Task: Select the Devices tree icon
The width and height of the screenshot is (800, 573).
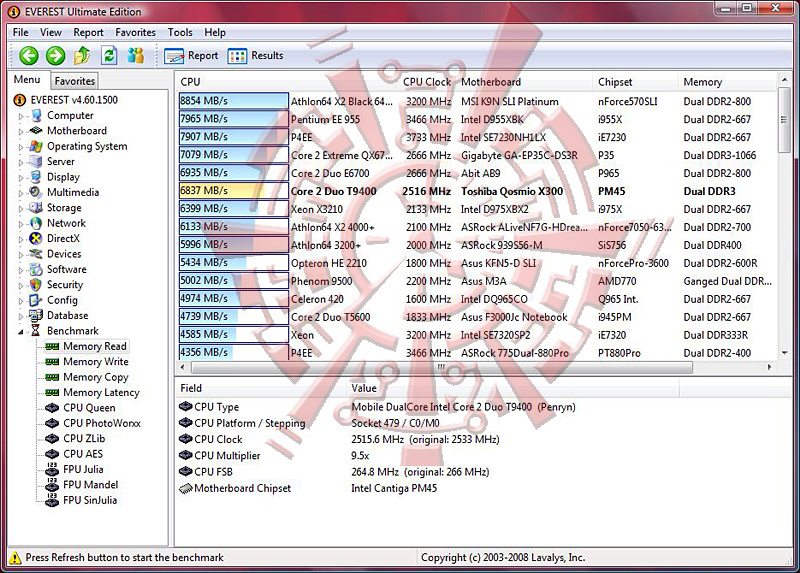Action: point(36,254)
